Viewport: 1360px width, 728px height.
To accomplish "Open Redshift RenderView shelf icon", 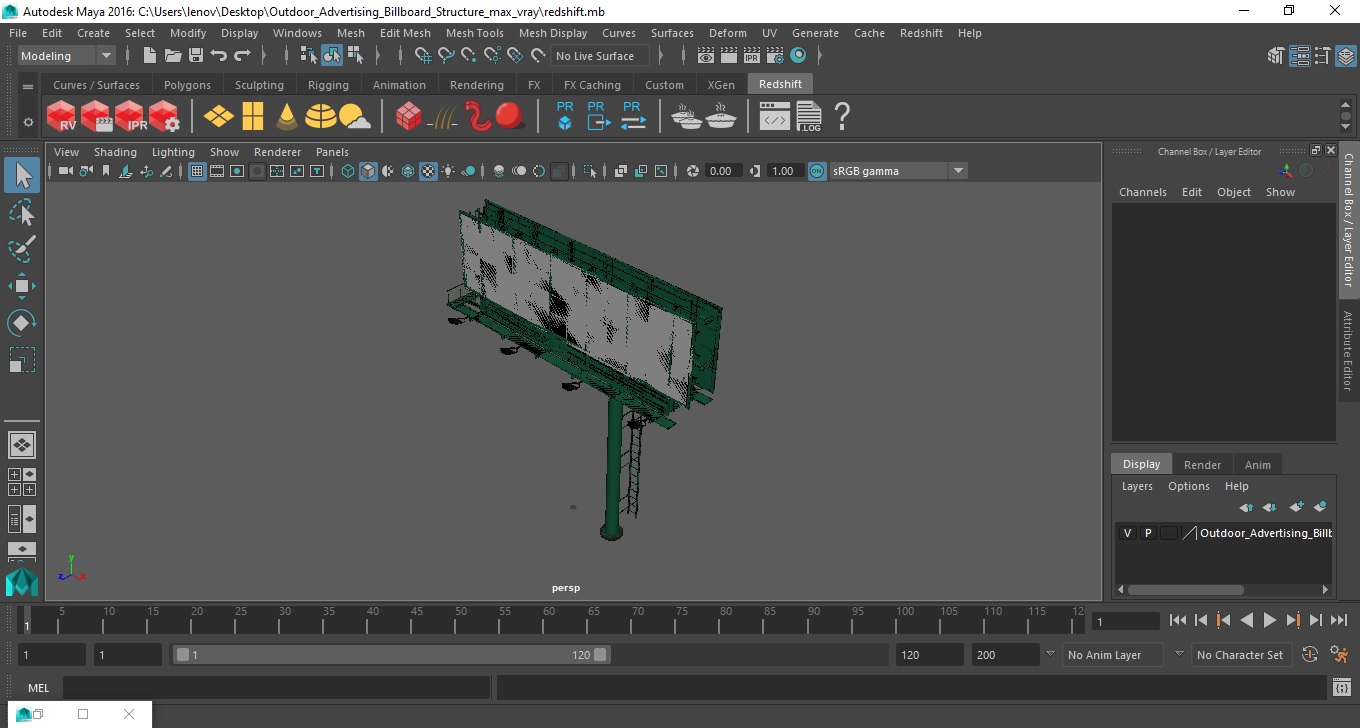I will [62, 117].
